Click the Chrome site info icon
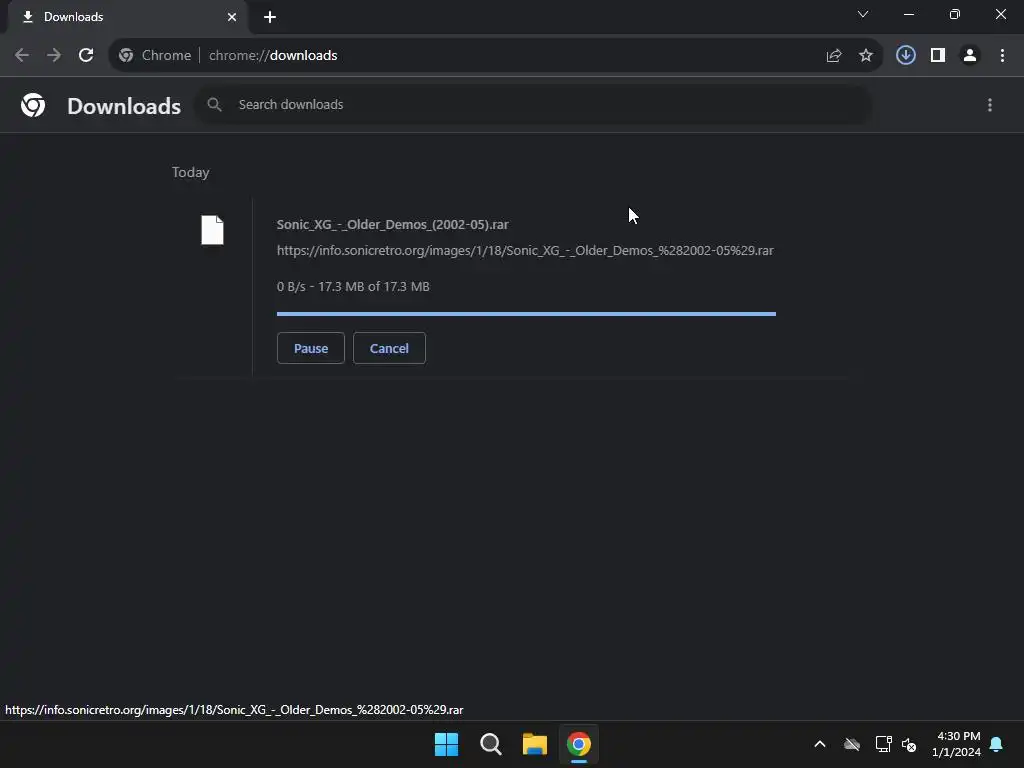The width and height of the screenshot is (1024, 768). pyautogui.click(x=126, y=56)
